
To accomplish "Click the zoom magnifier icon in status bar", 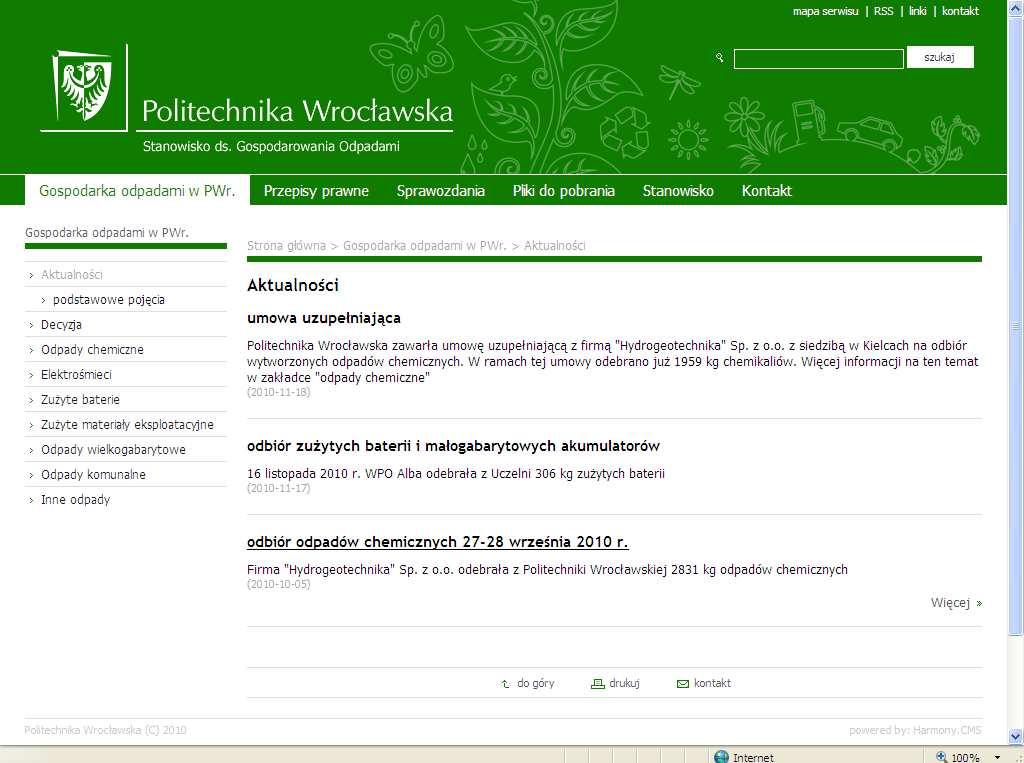I will tap(942, 757).
